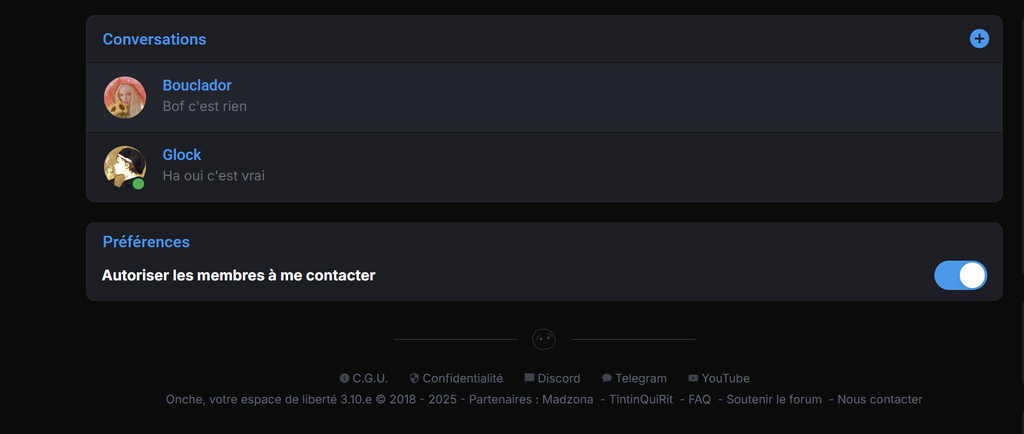Open the Discord icon link
The image size is (1024, 434).
click(529, 379)
